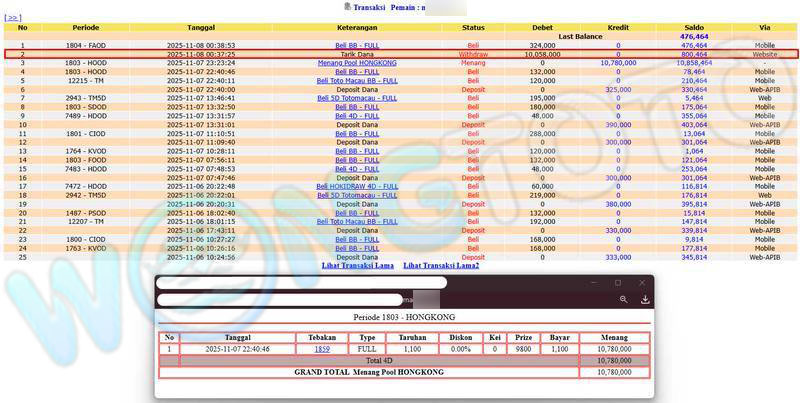Screen dimensions: 800x403
Task: Open the Beli HOKIDRAW 4D - FULL link
Action: pos(356,186)
